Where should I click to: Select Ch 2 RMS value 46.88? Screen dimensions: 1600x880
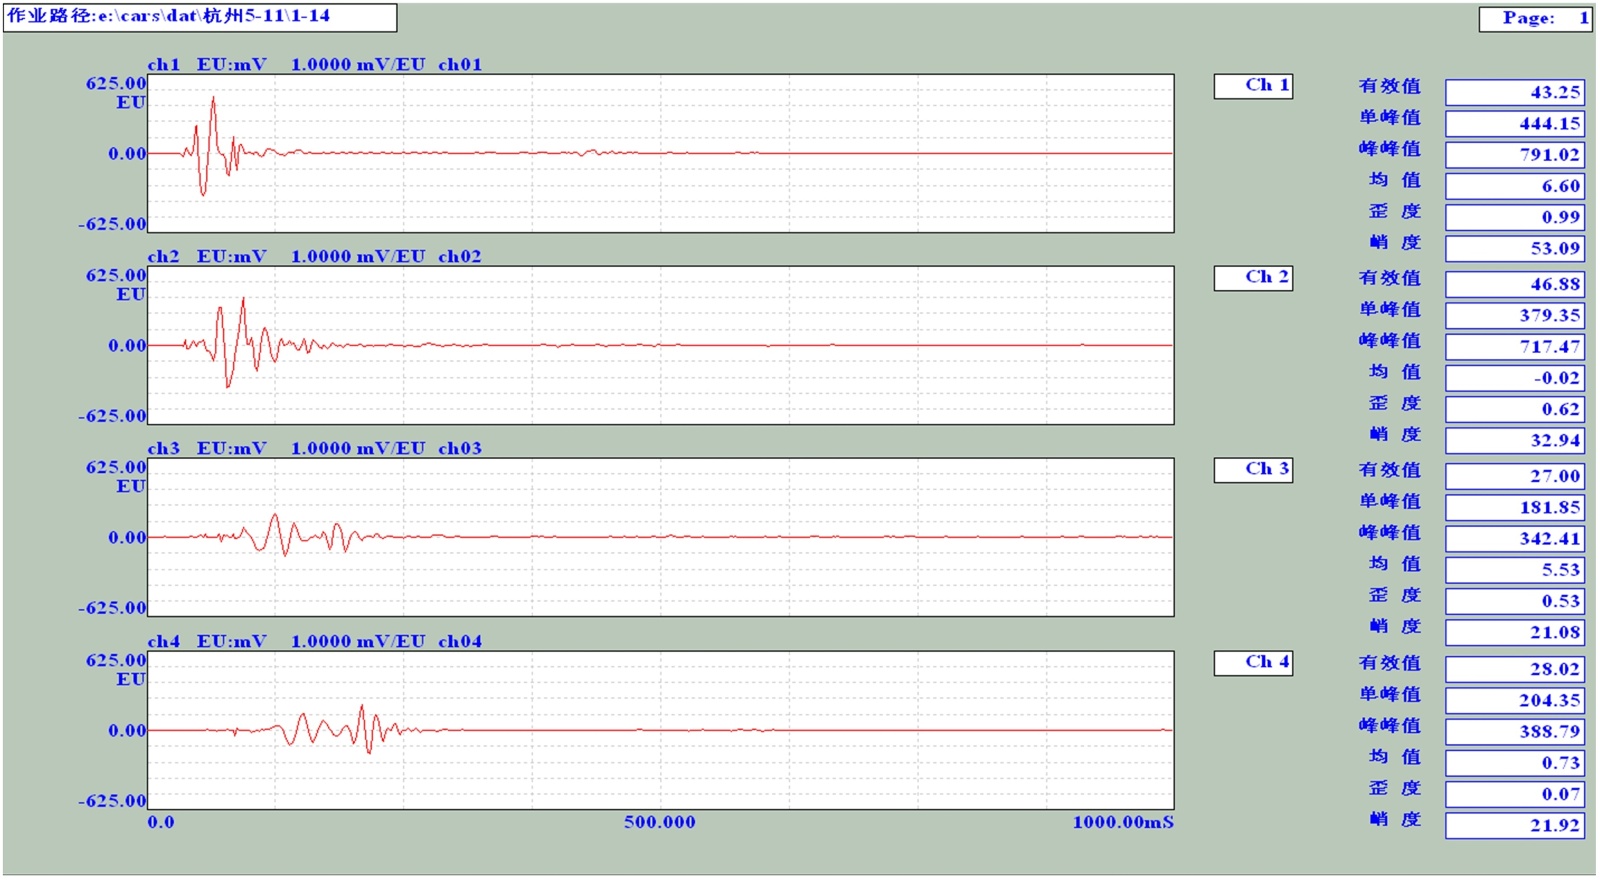pos(1514,284)
